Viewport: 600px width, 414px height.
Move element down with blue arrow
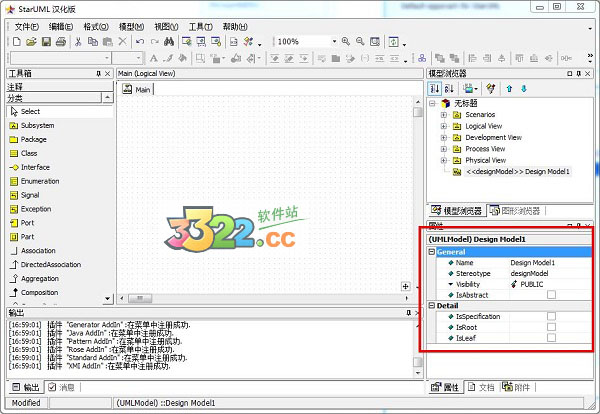[x=524, y=89]
